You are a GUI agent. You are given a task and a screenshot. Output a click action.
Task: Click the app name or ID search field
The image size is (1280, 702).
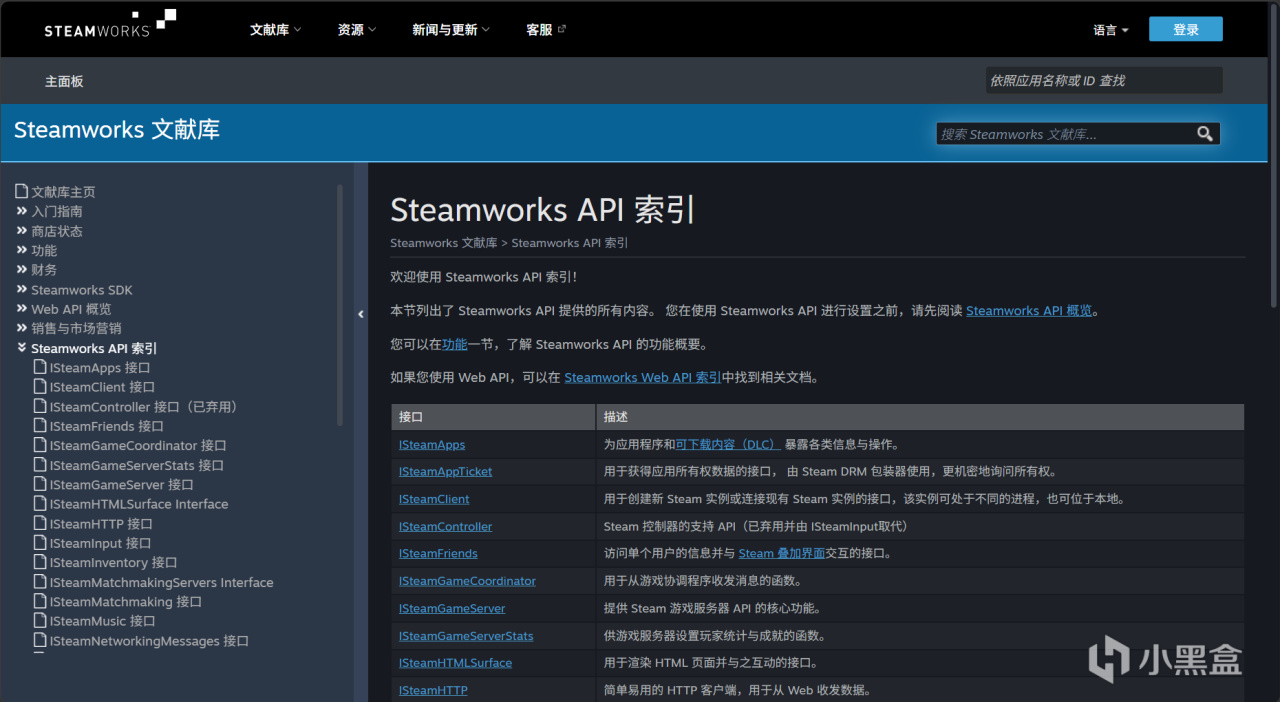click(x=1104, y=80)
